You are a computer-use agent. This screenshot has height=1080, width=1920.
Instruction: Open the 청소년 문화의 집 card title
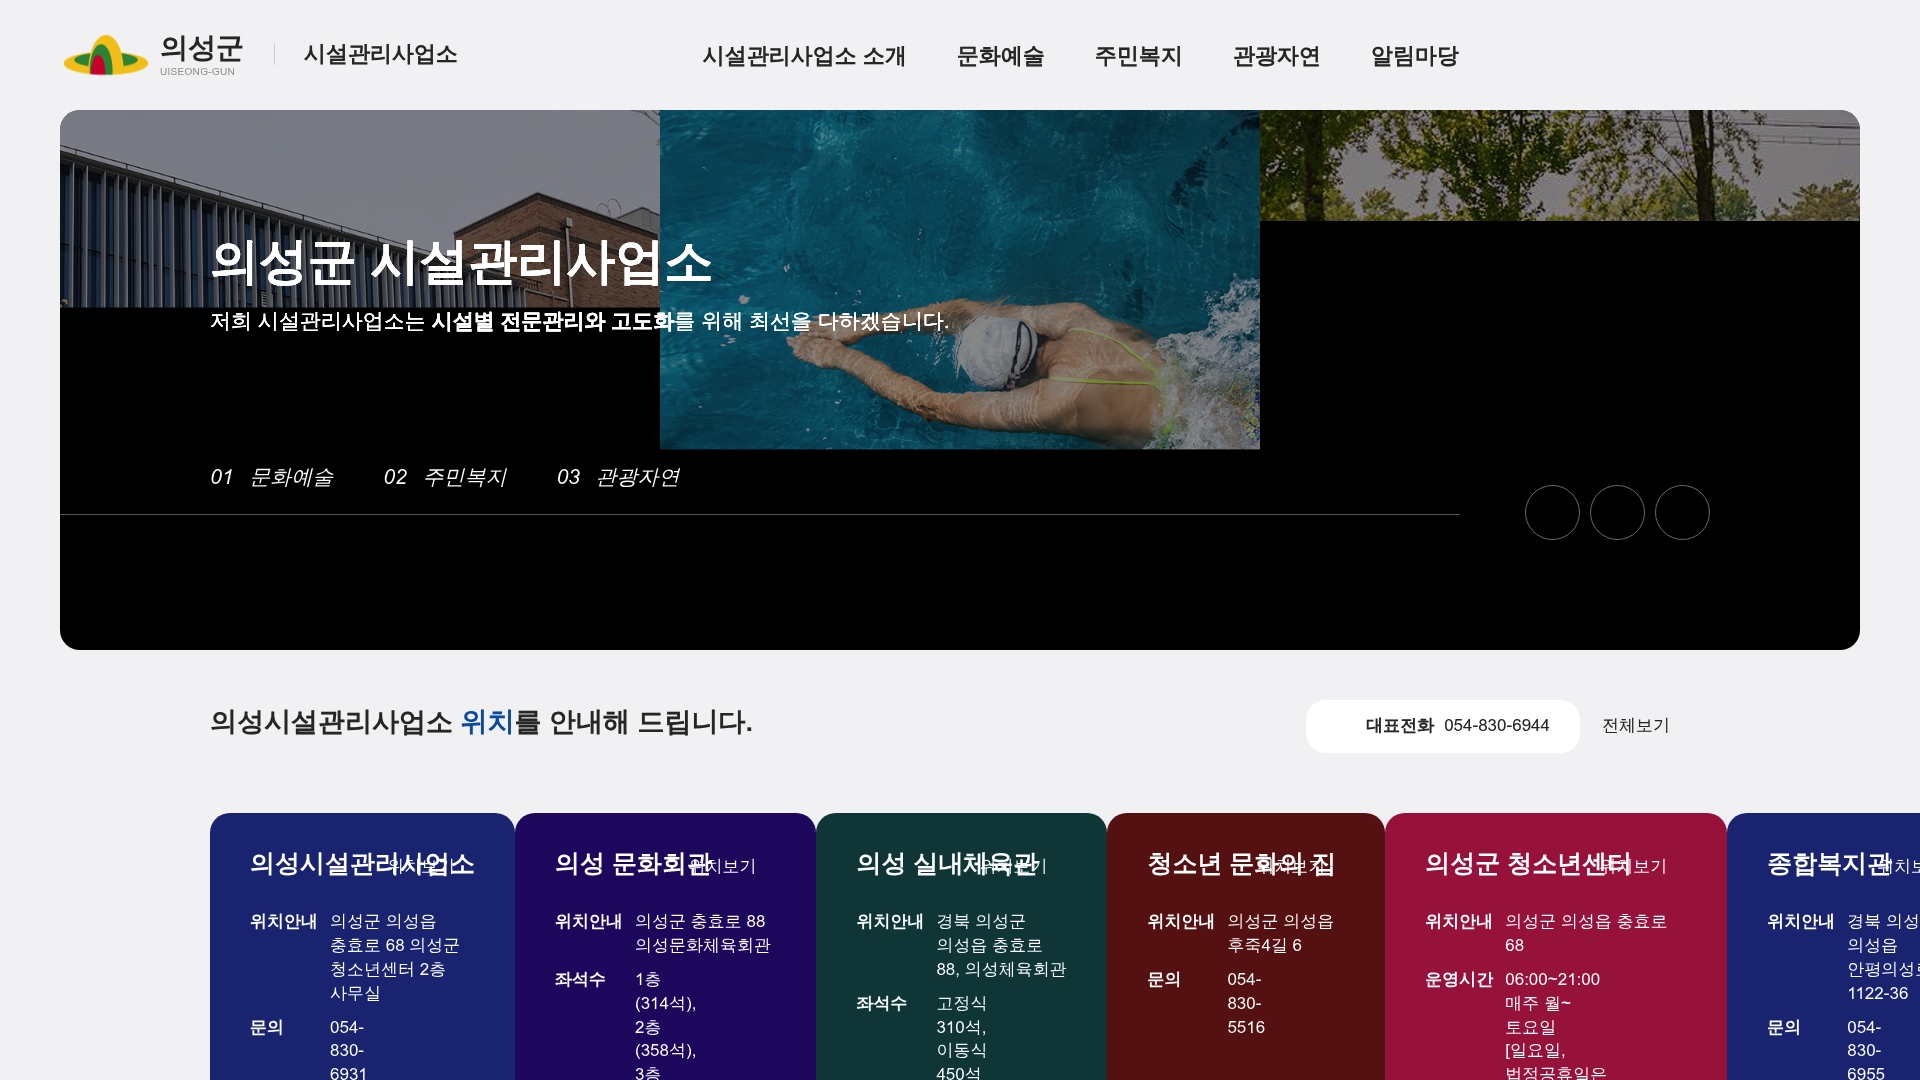(x=1241, y=864)
